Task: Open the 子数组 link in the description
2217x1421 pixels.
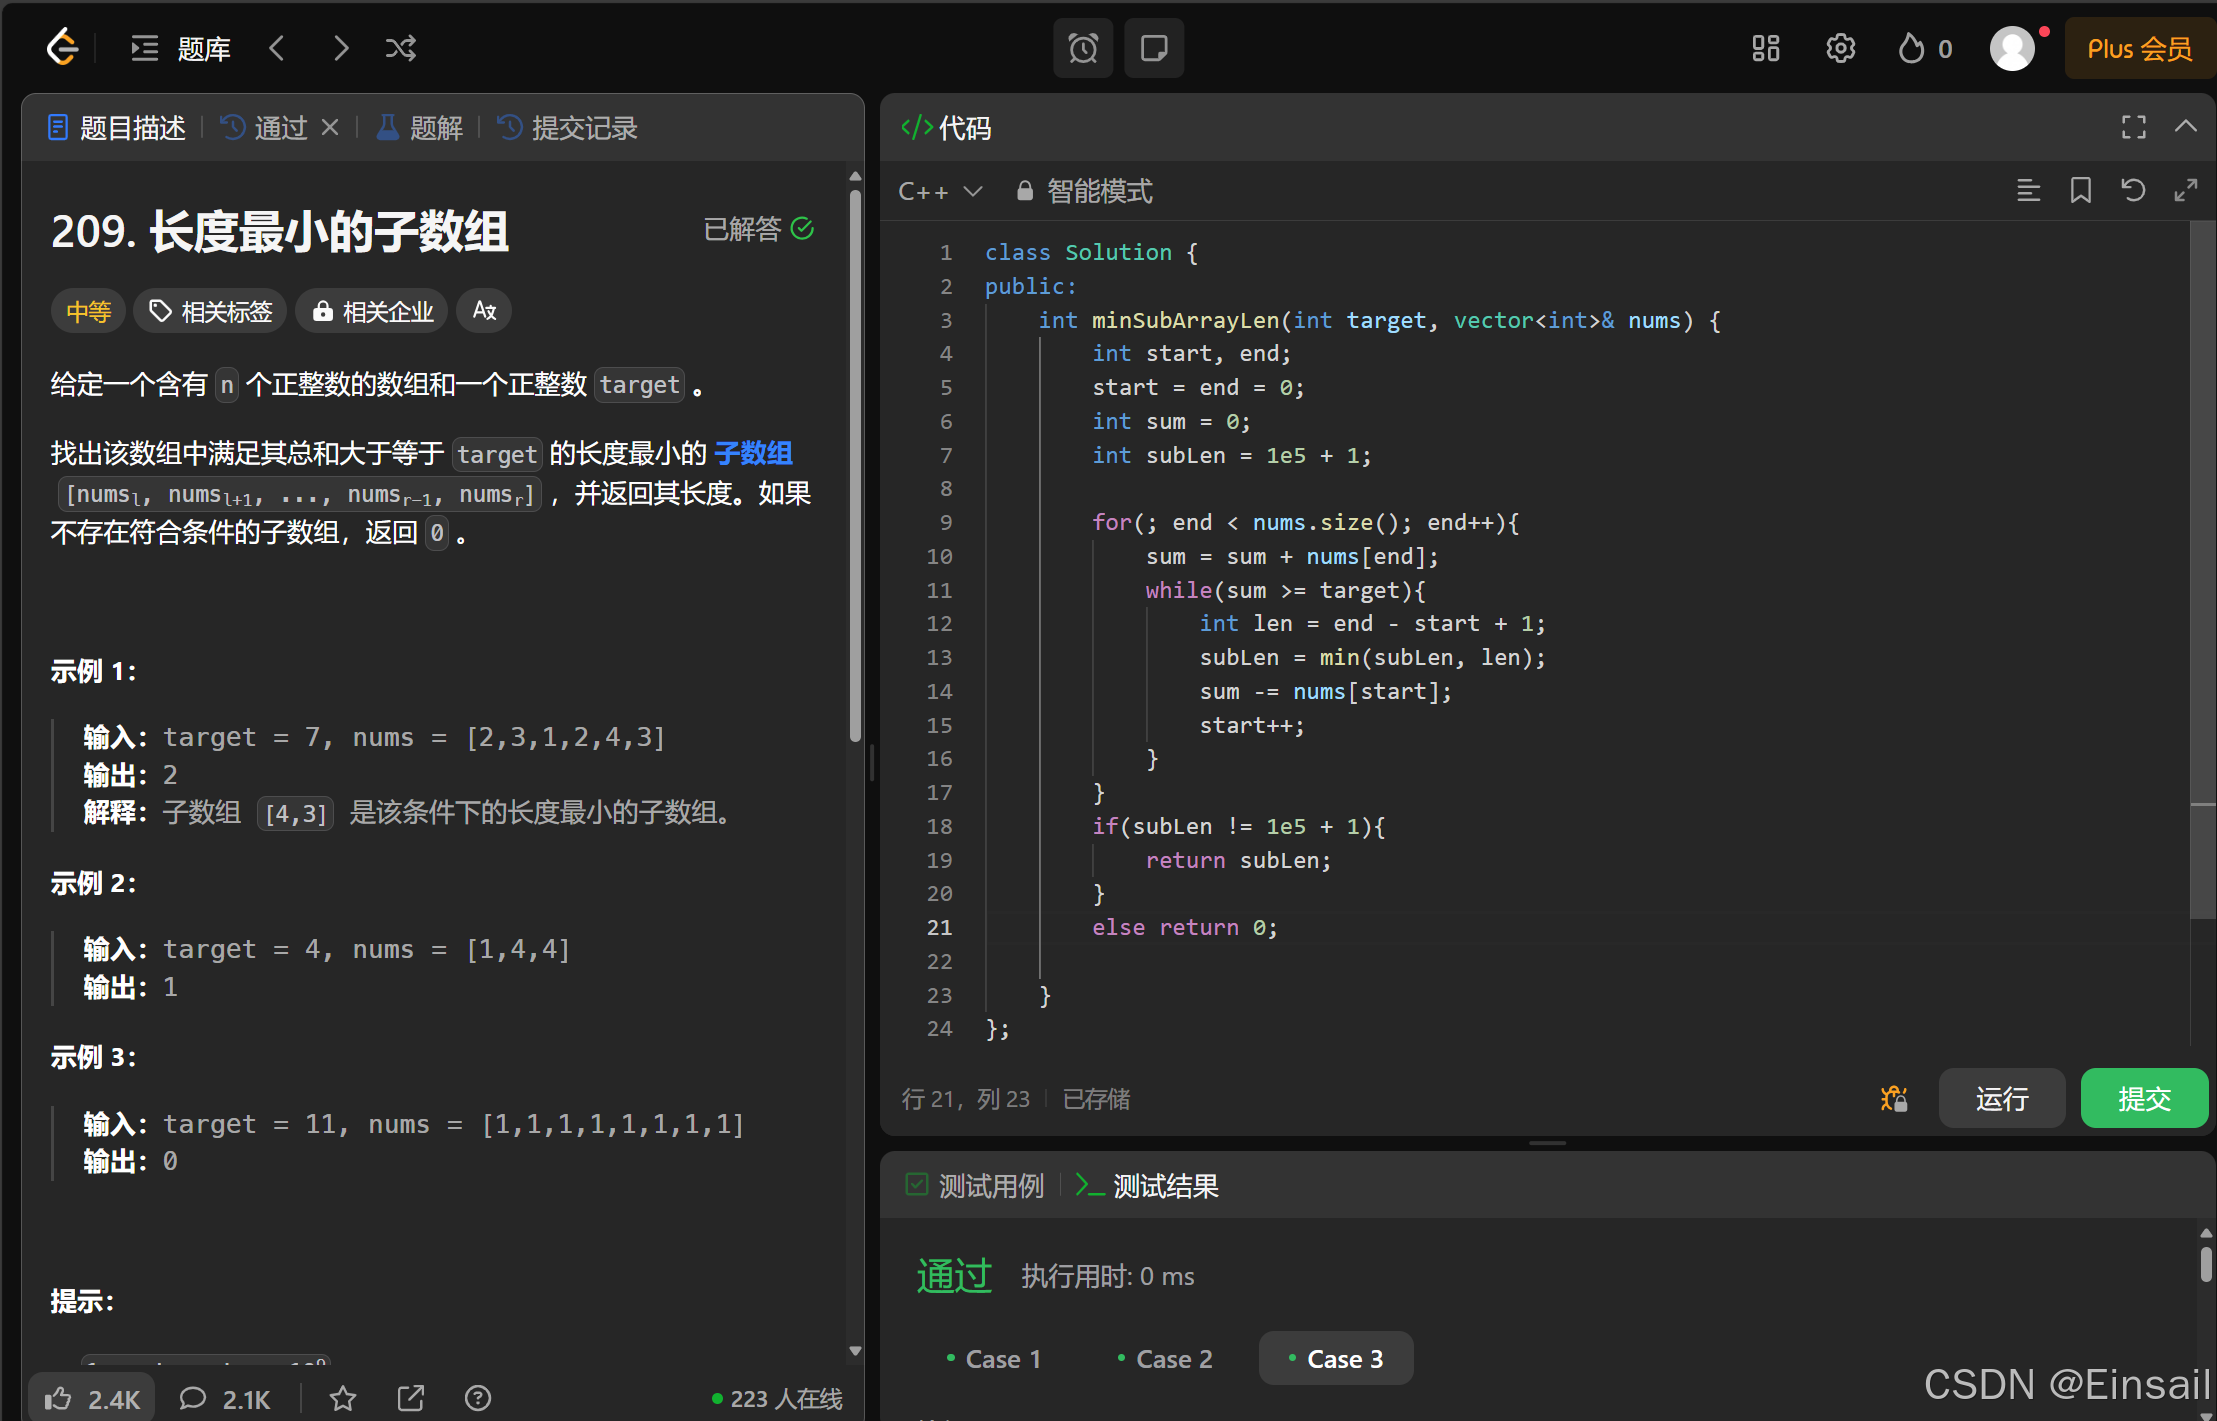Action: [753, 453]
